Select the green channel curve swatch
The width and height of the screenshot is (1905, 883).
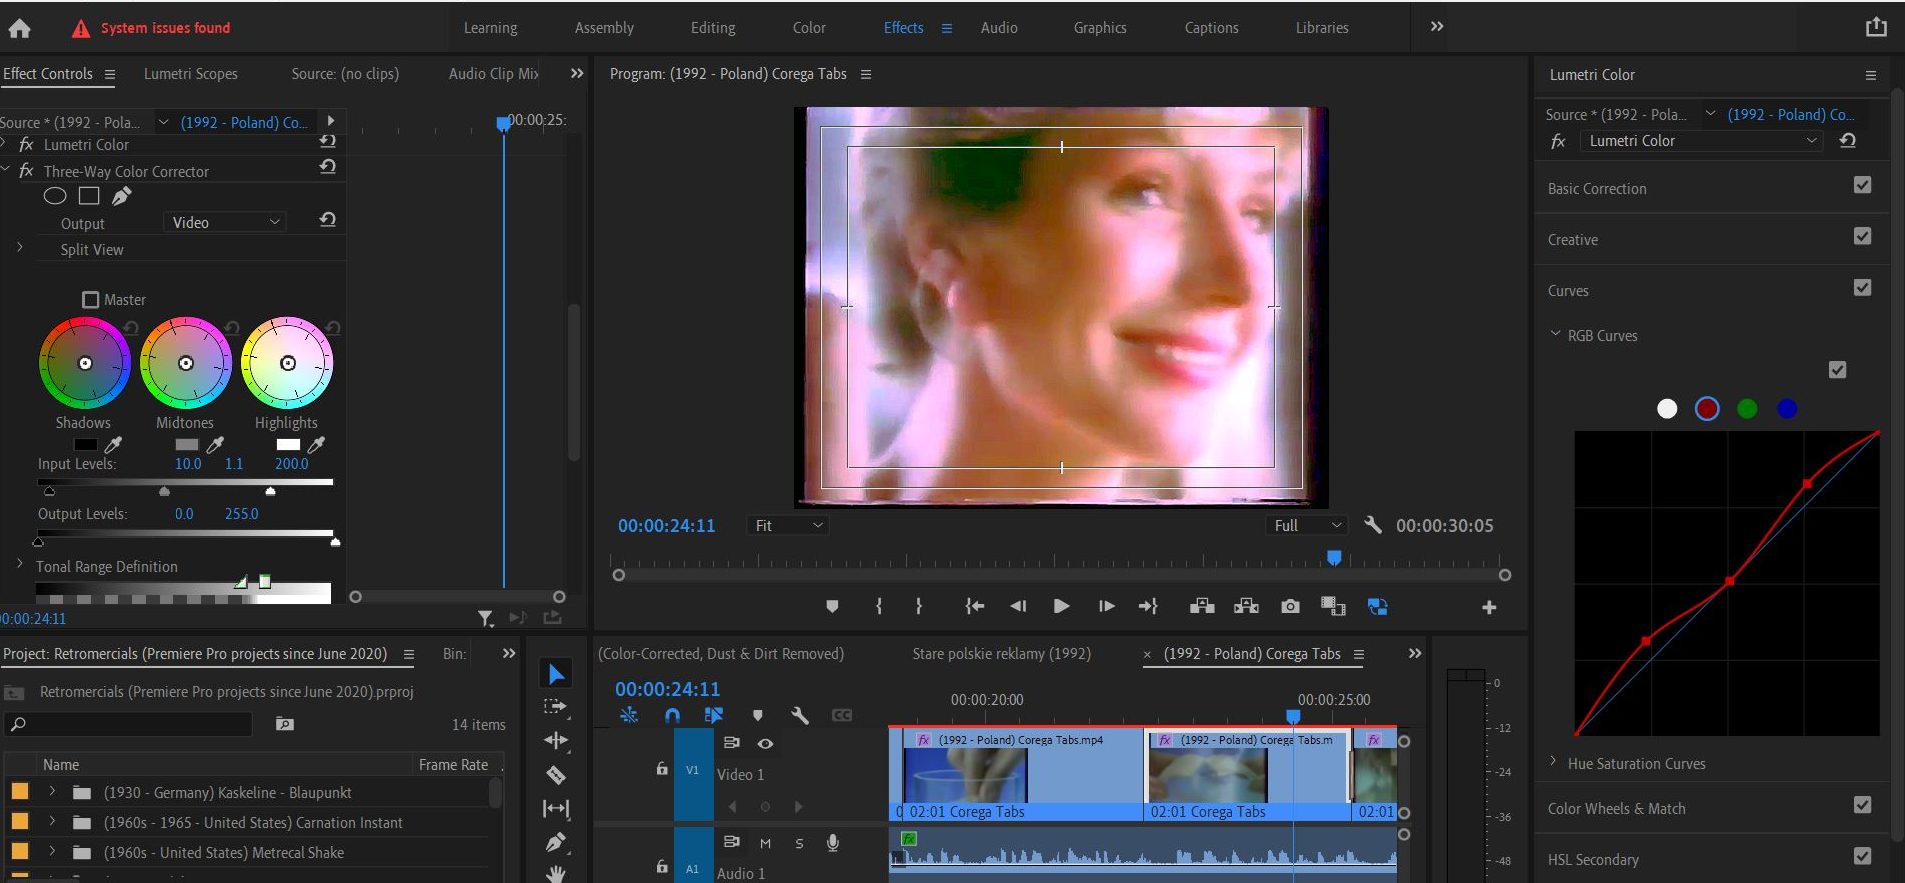pyautogui.click(x=1747, y=408)
